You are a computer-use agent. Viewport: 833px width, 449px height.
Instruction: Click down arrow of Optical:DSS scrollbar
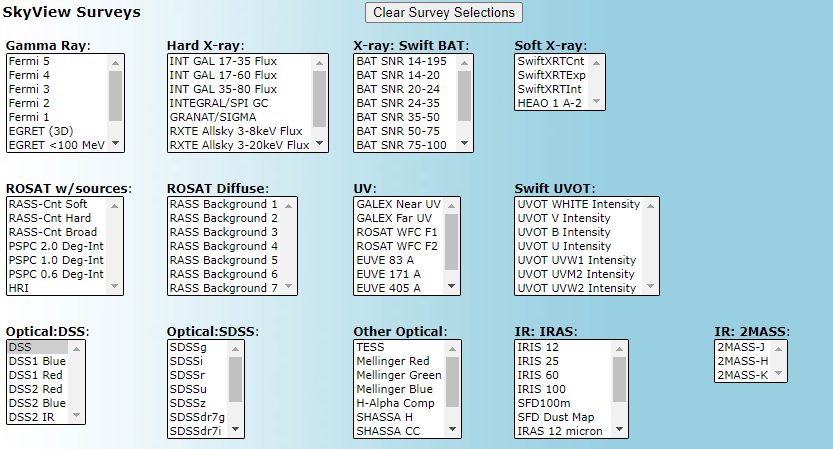[x=76, y=416]
